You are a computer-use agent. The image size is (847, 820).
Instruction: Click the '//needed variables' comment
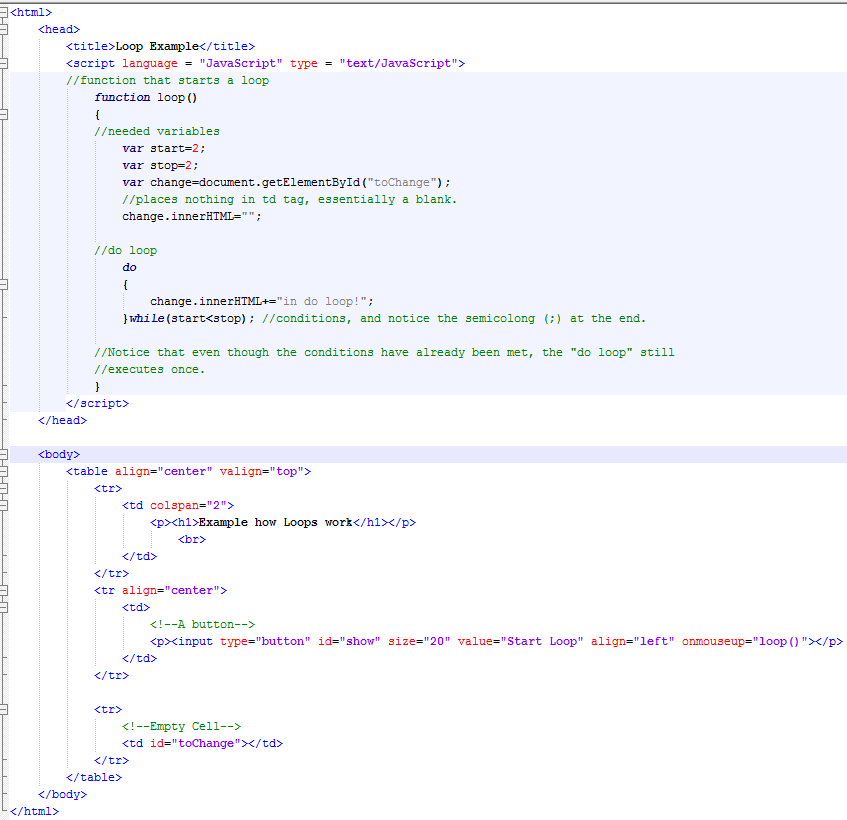(x=157, y=131)
